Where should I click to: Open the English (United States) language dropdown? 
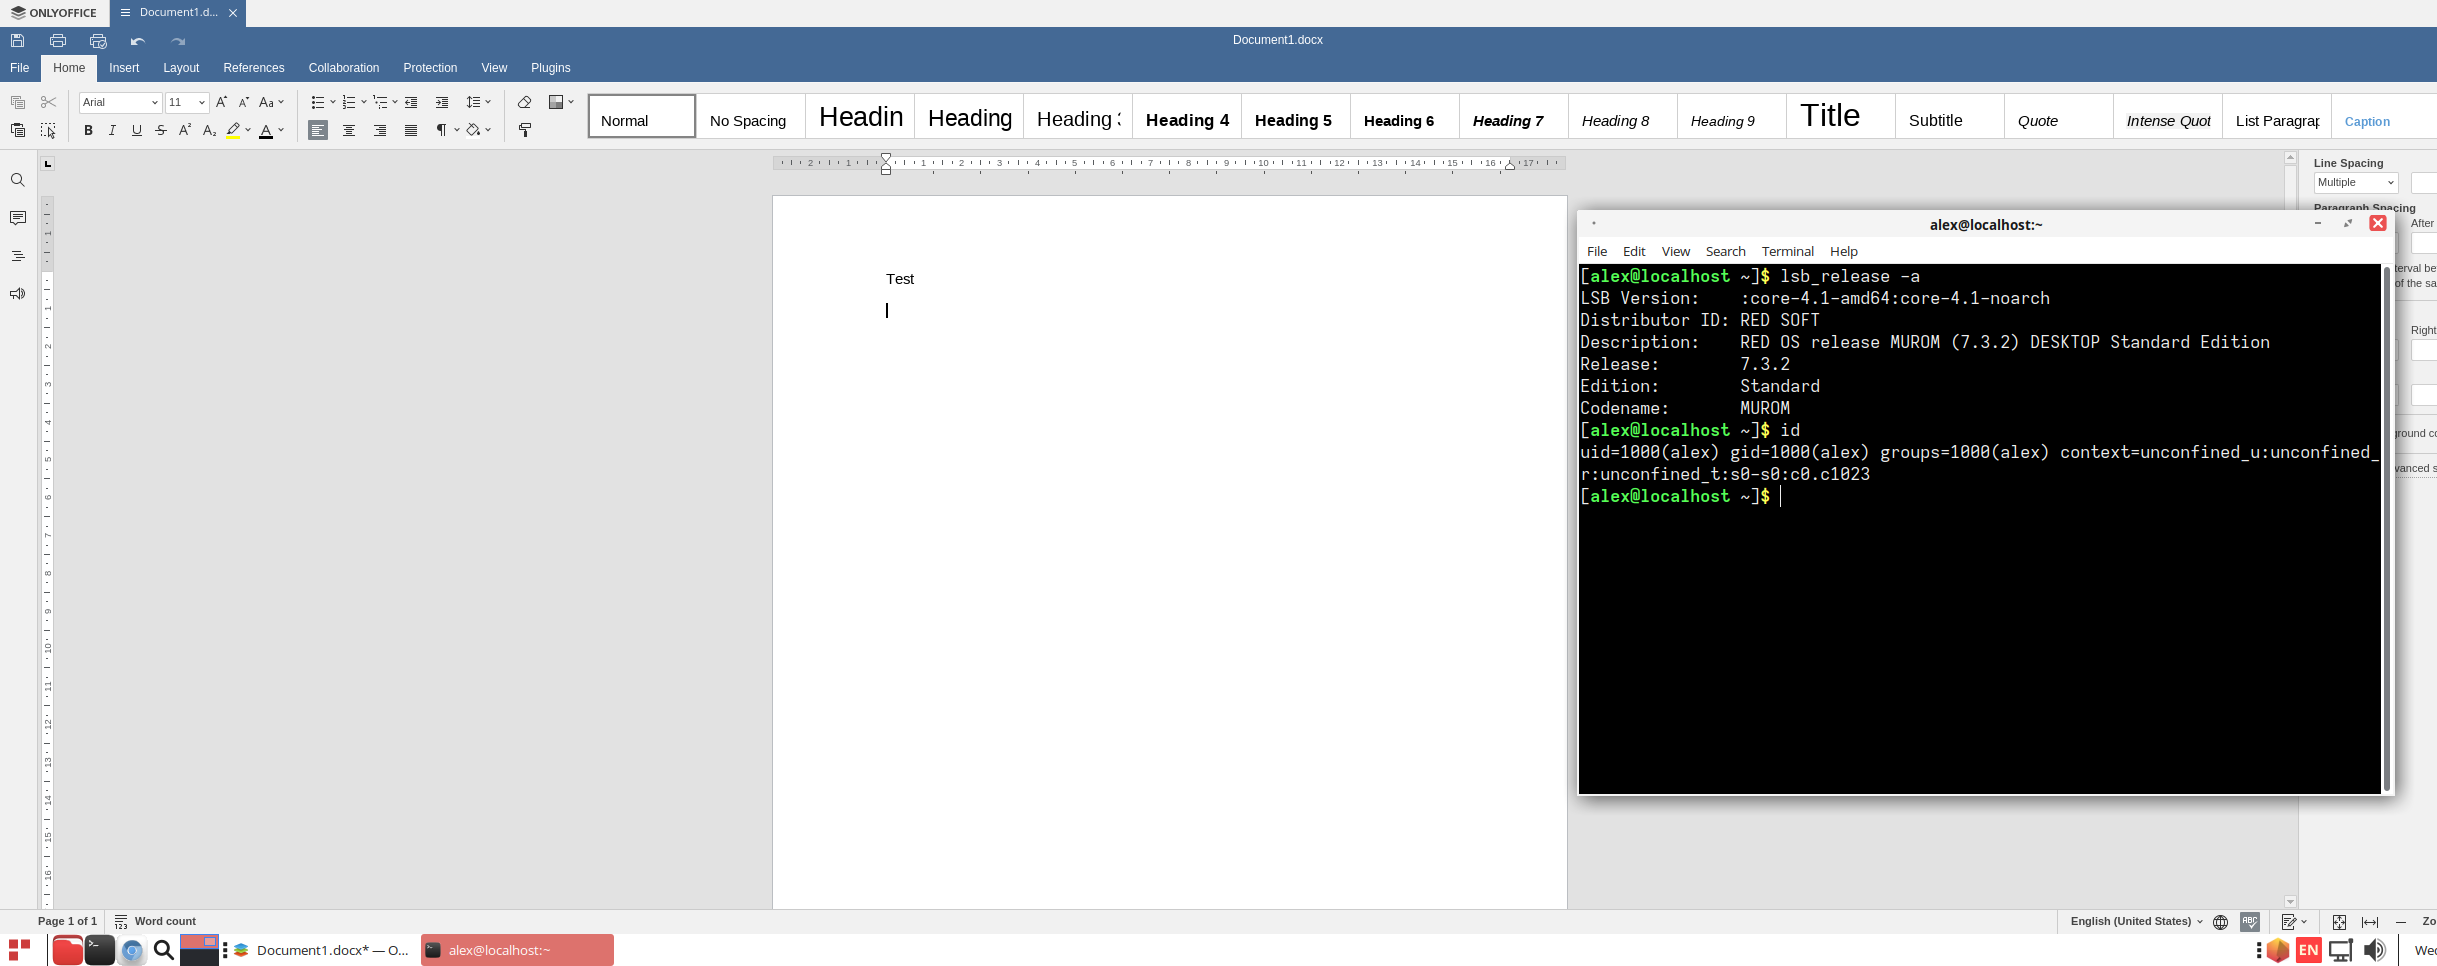pyautogui.click(x=2136, y=922)
